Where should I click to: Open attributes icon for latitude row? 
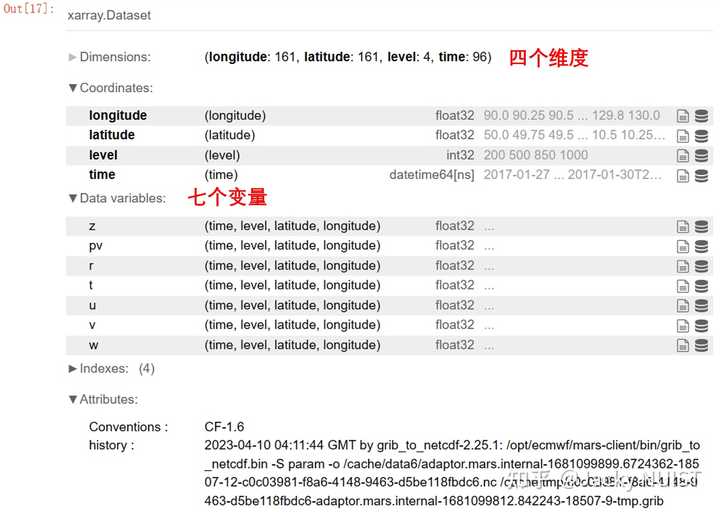point(683,136)
